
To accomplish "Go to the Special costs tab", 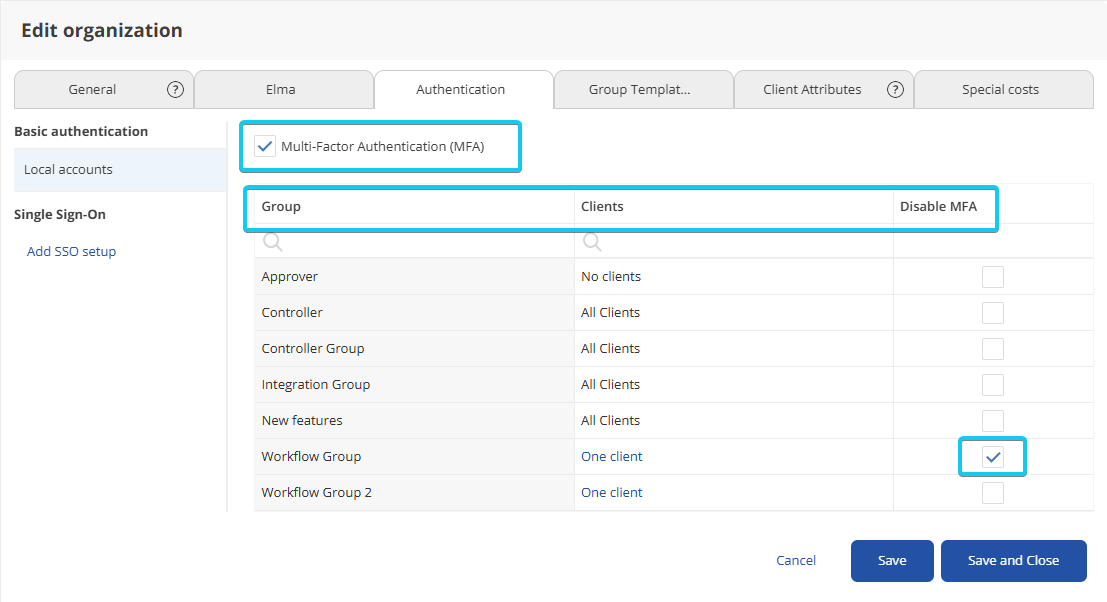I will coord(1004,90).
